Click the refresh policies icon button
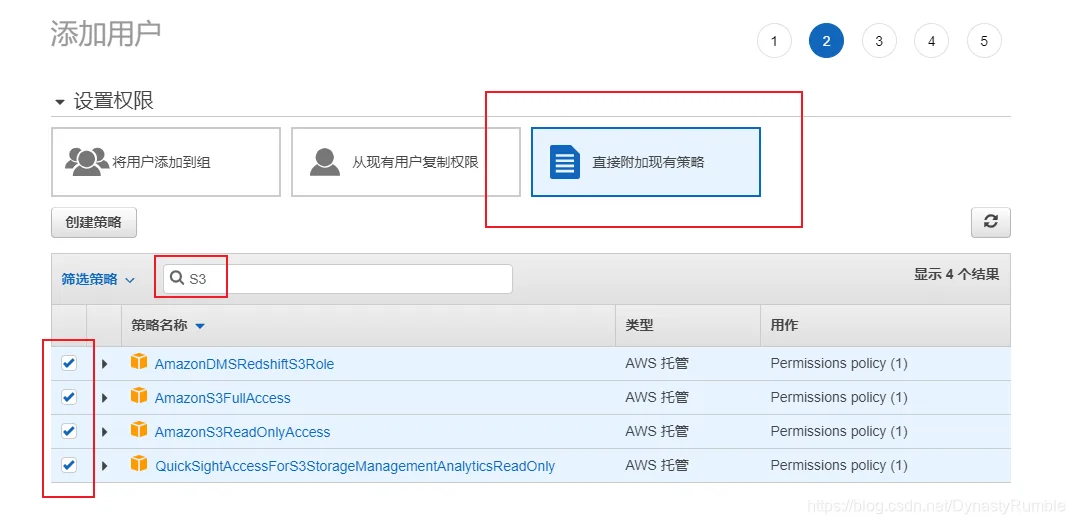Screen dimensions: 1075x524 991,222
